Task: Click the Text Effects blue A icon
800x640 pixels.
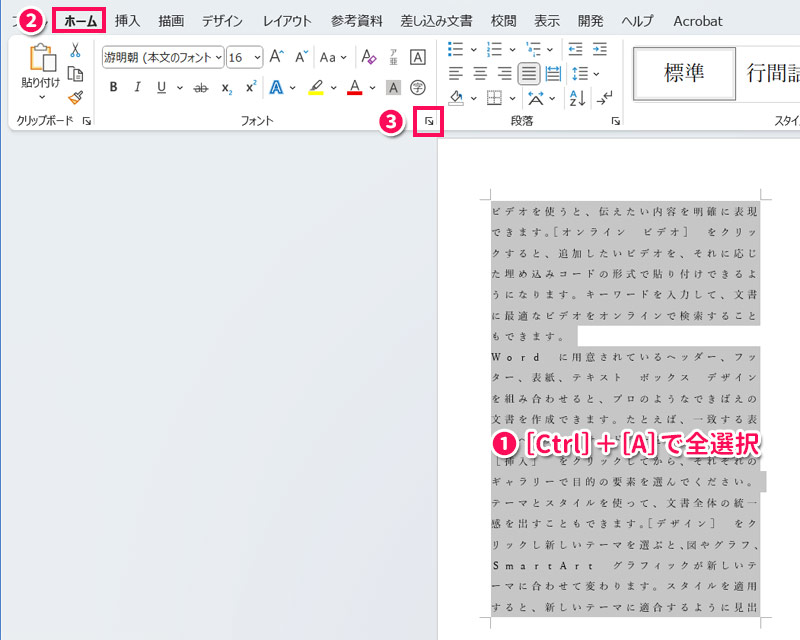Action: pos(276,87)
